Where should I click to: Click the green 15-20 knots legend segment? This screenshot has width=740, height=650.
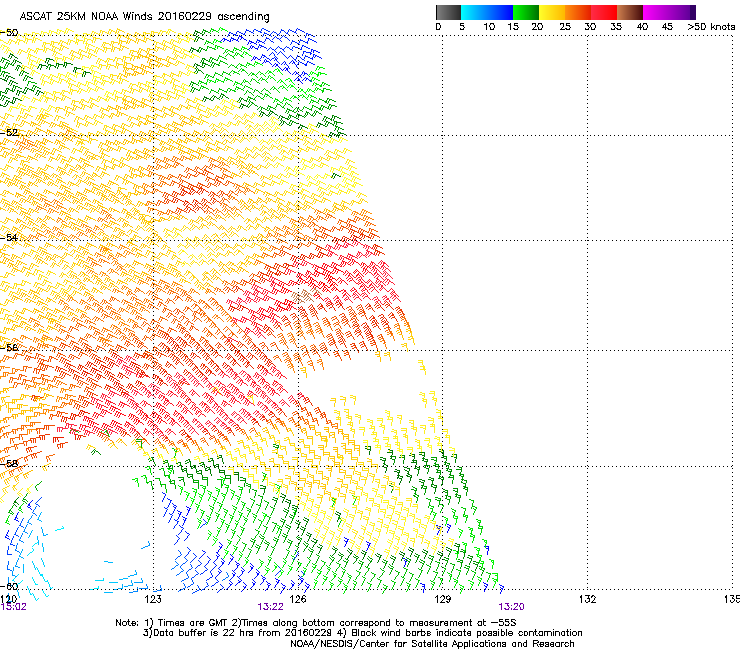526,12
